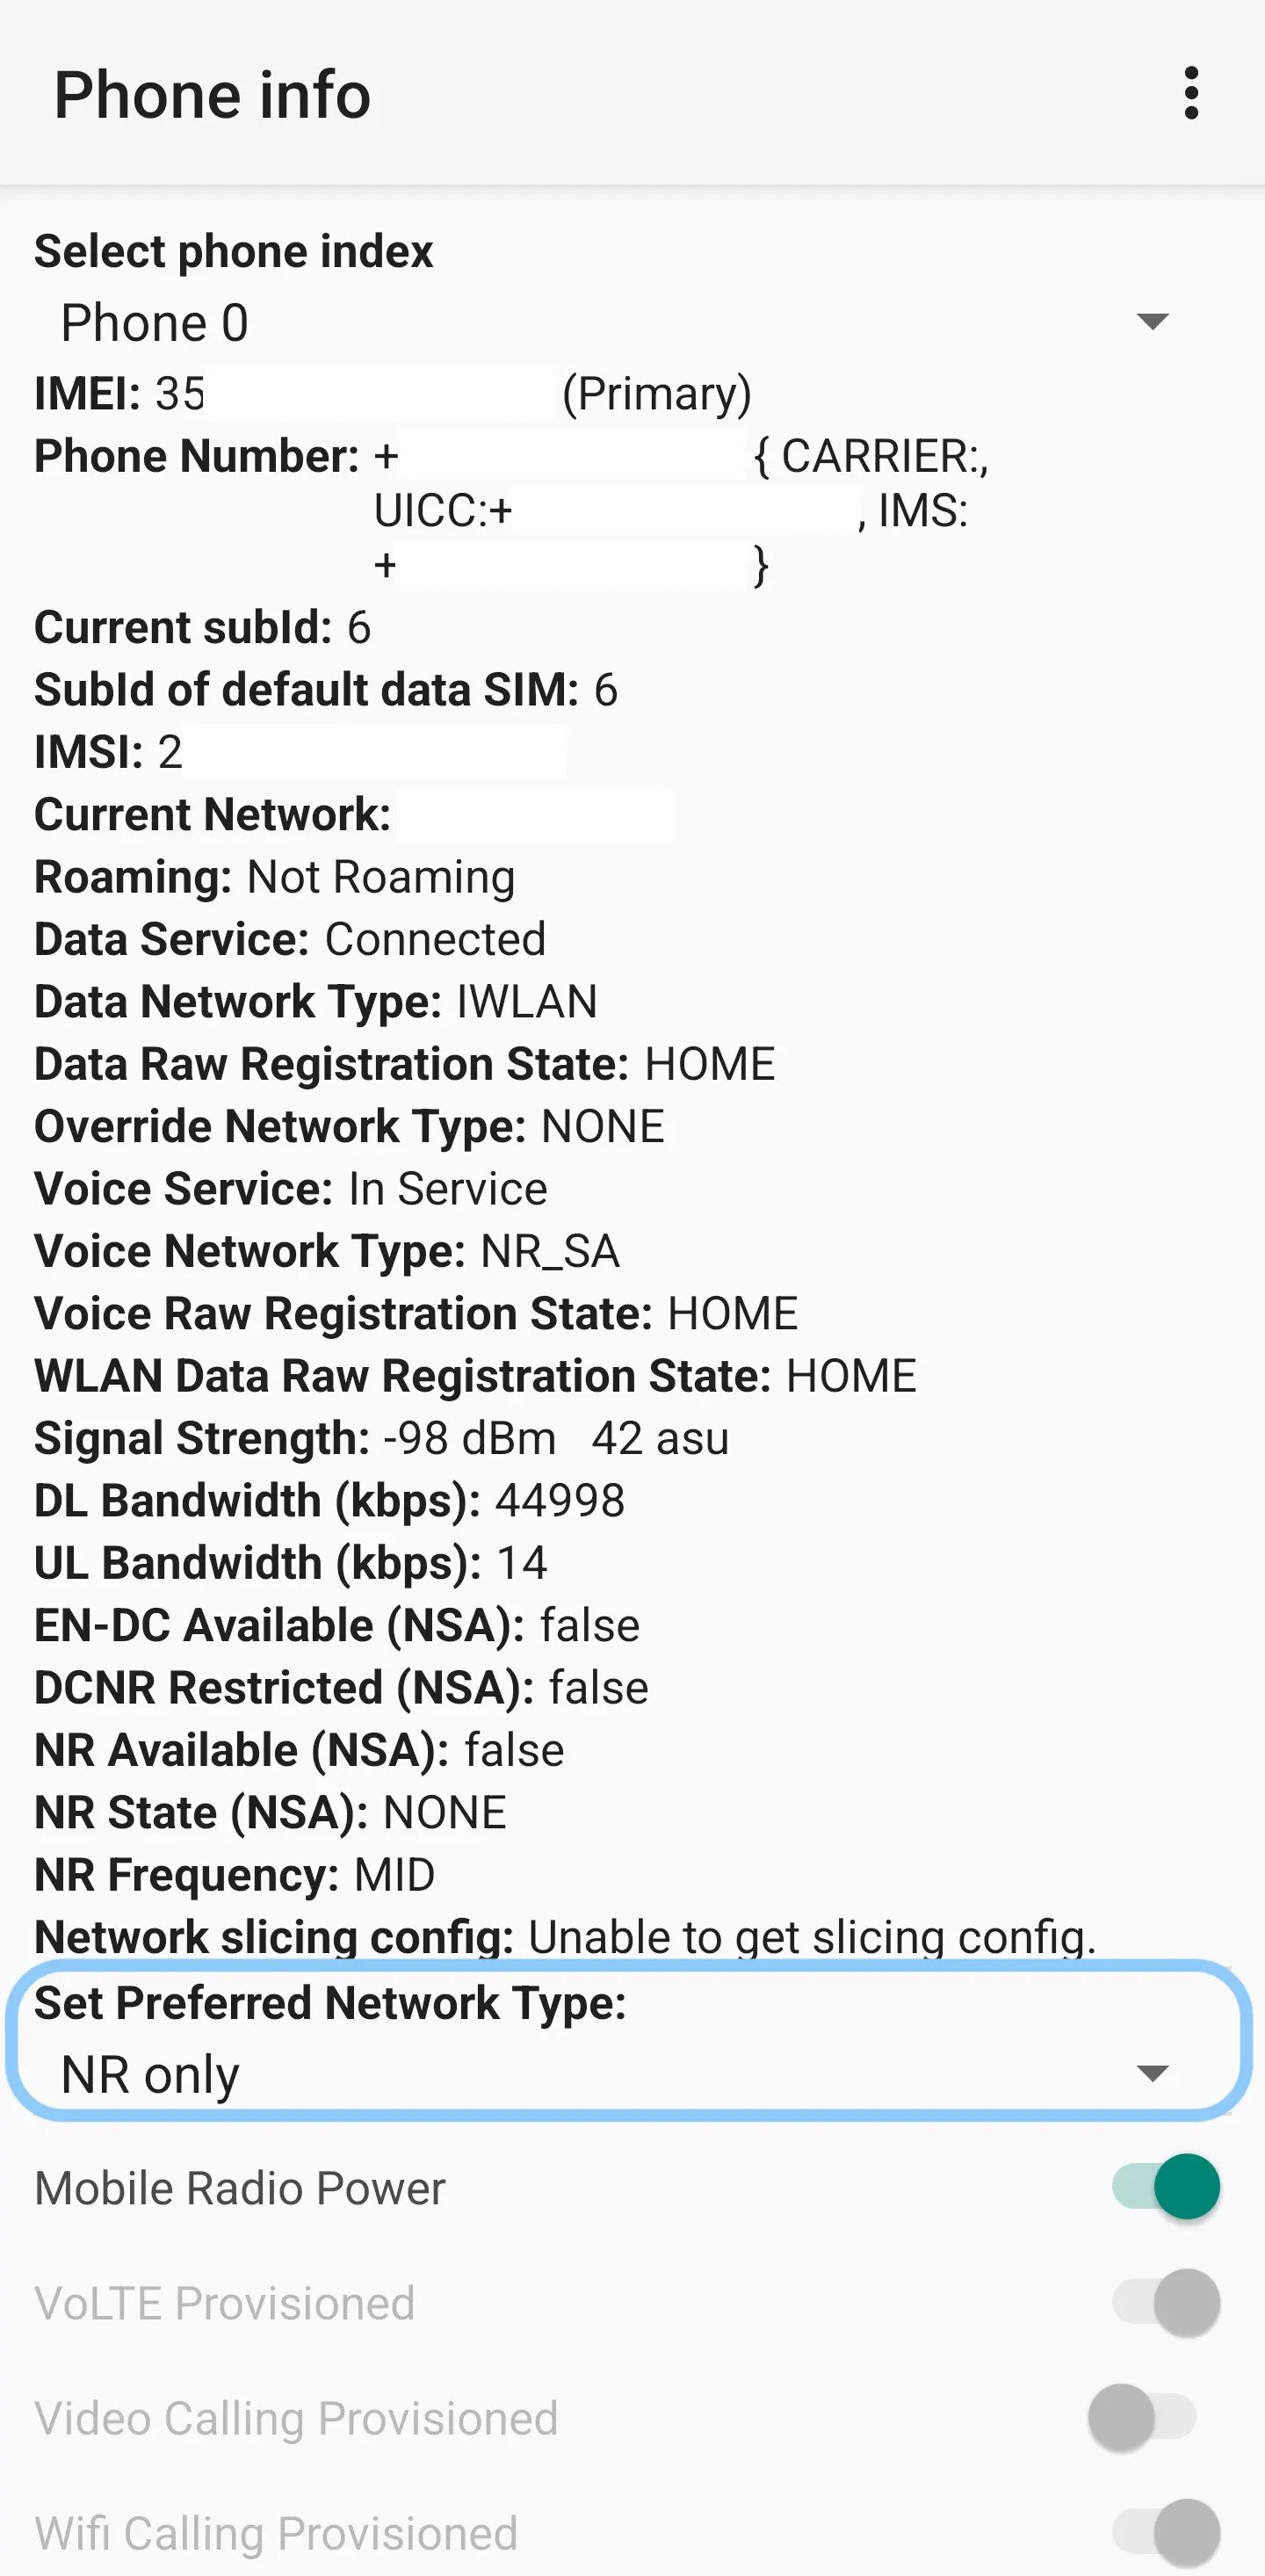The image size is (1265, 2576).
Task: Toggle the Wifi Calling Provisioned switch
Action: 1165,2532
